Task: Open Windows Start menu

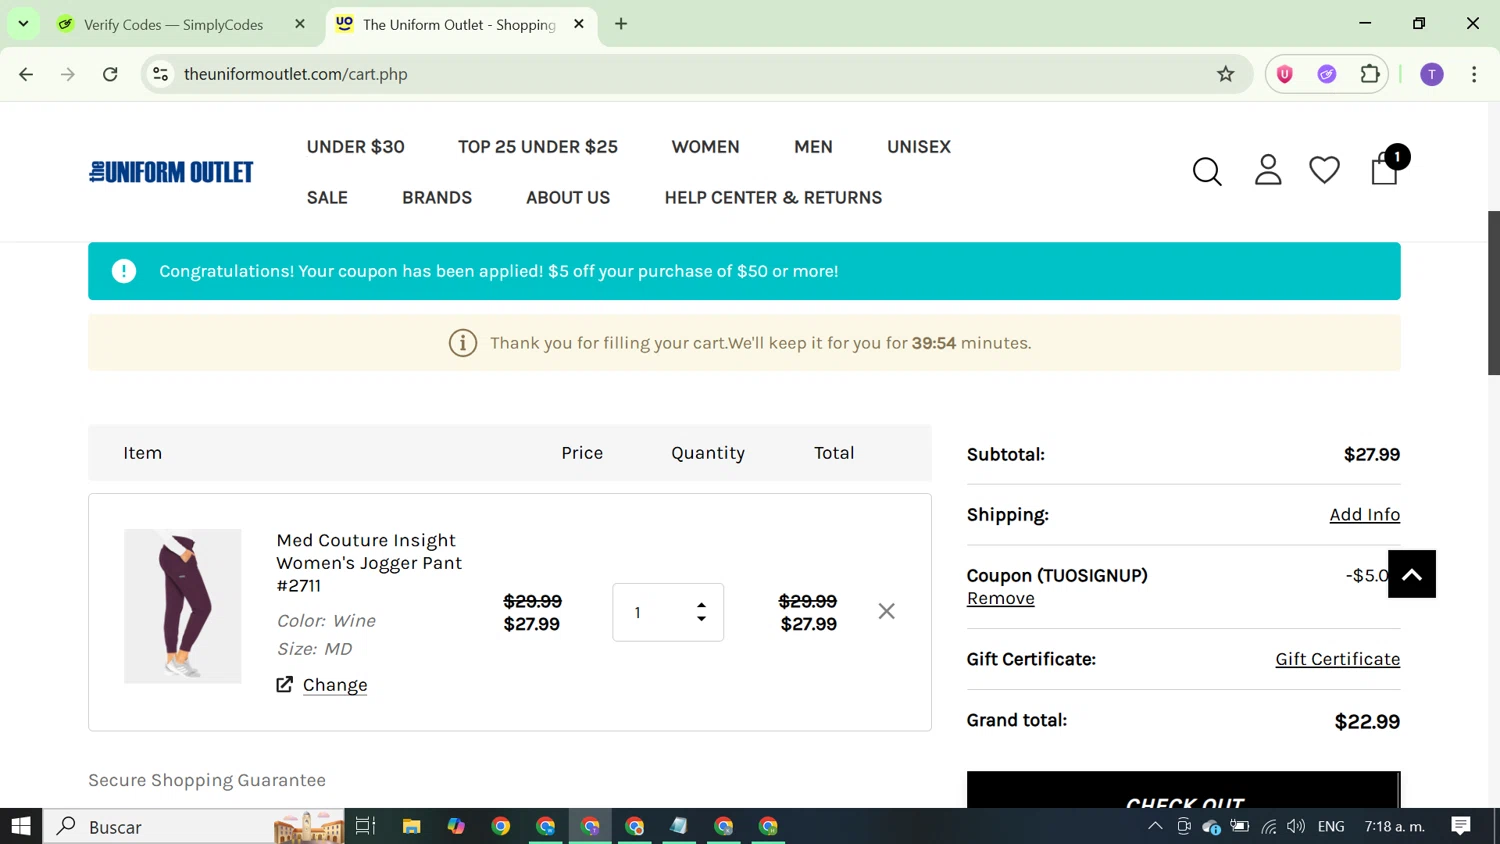Action: click(21, 826)
